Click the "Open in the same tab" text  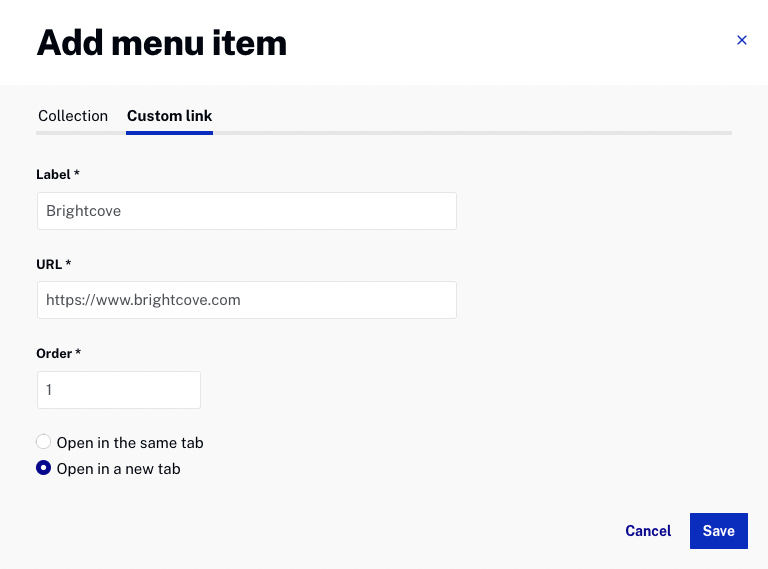(130, 443)
